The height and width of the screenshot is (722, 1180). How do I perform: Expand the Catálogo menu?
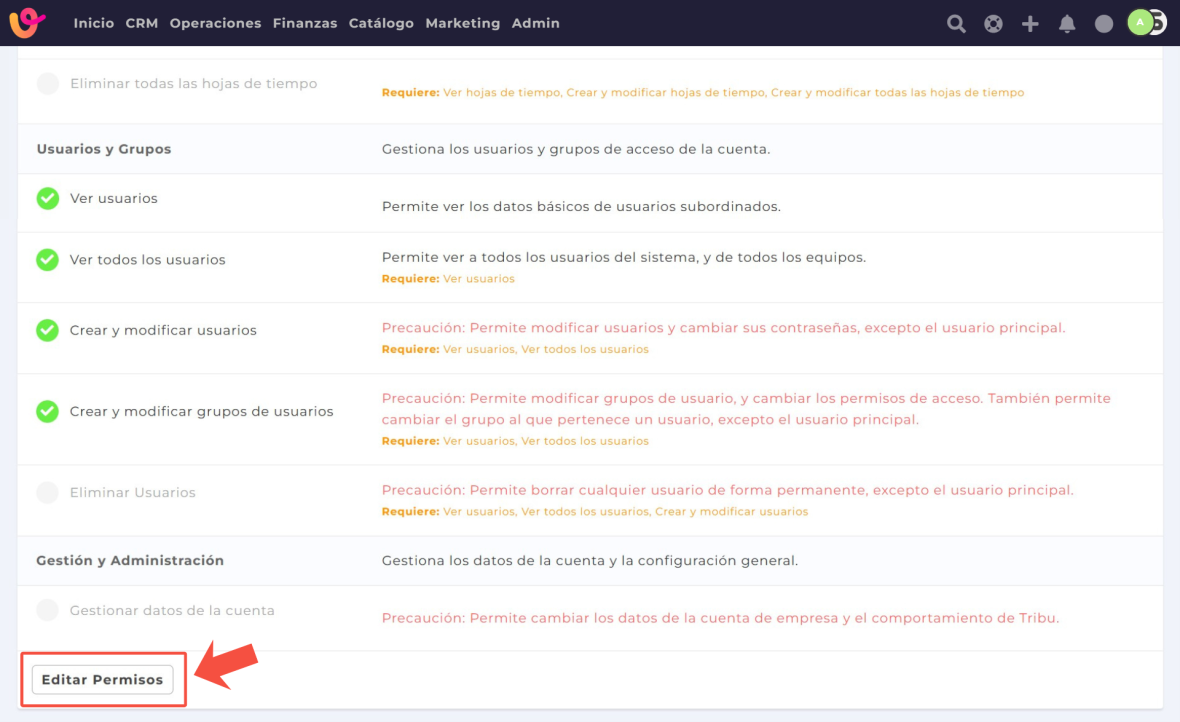point(381,23)
